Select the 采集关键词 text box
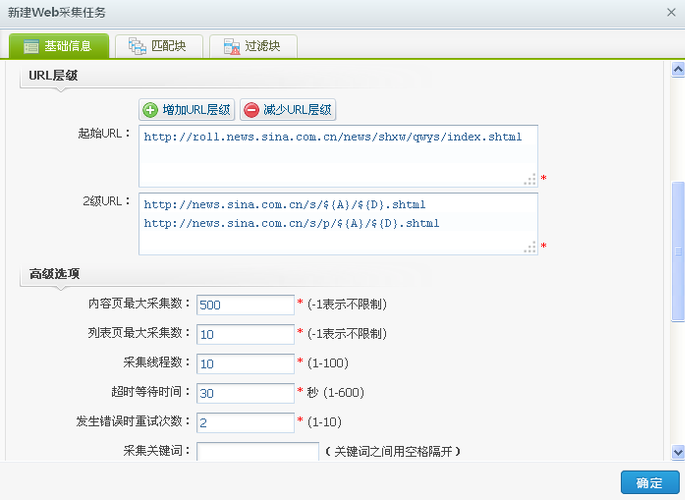This screenshot has height=500, width=685. (257, 451)
